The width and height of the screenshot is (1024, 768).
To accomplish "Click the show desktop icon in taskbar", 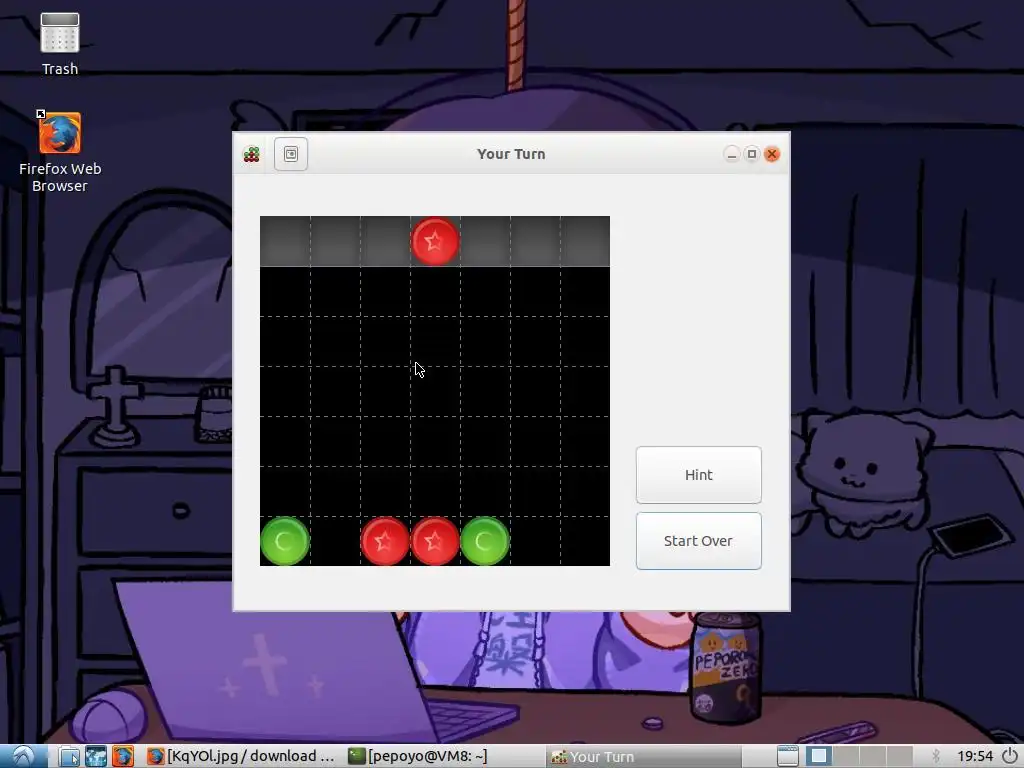I will coord(788,756).
